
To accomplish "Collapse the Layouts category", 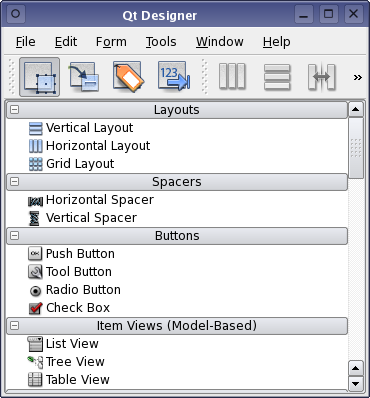I will click(14, 110).
